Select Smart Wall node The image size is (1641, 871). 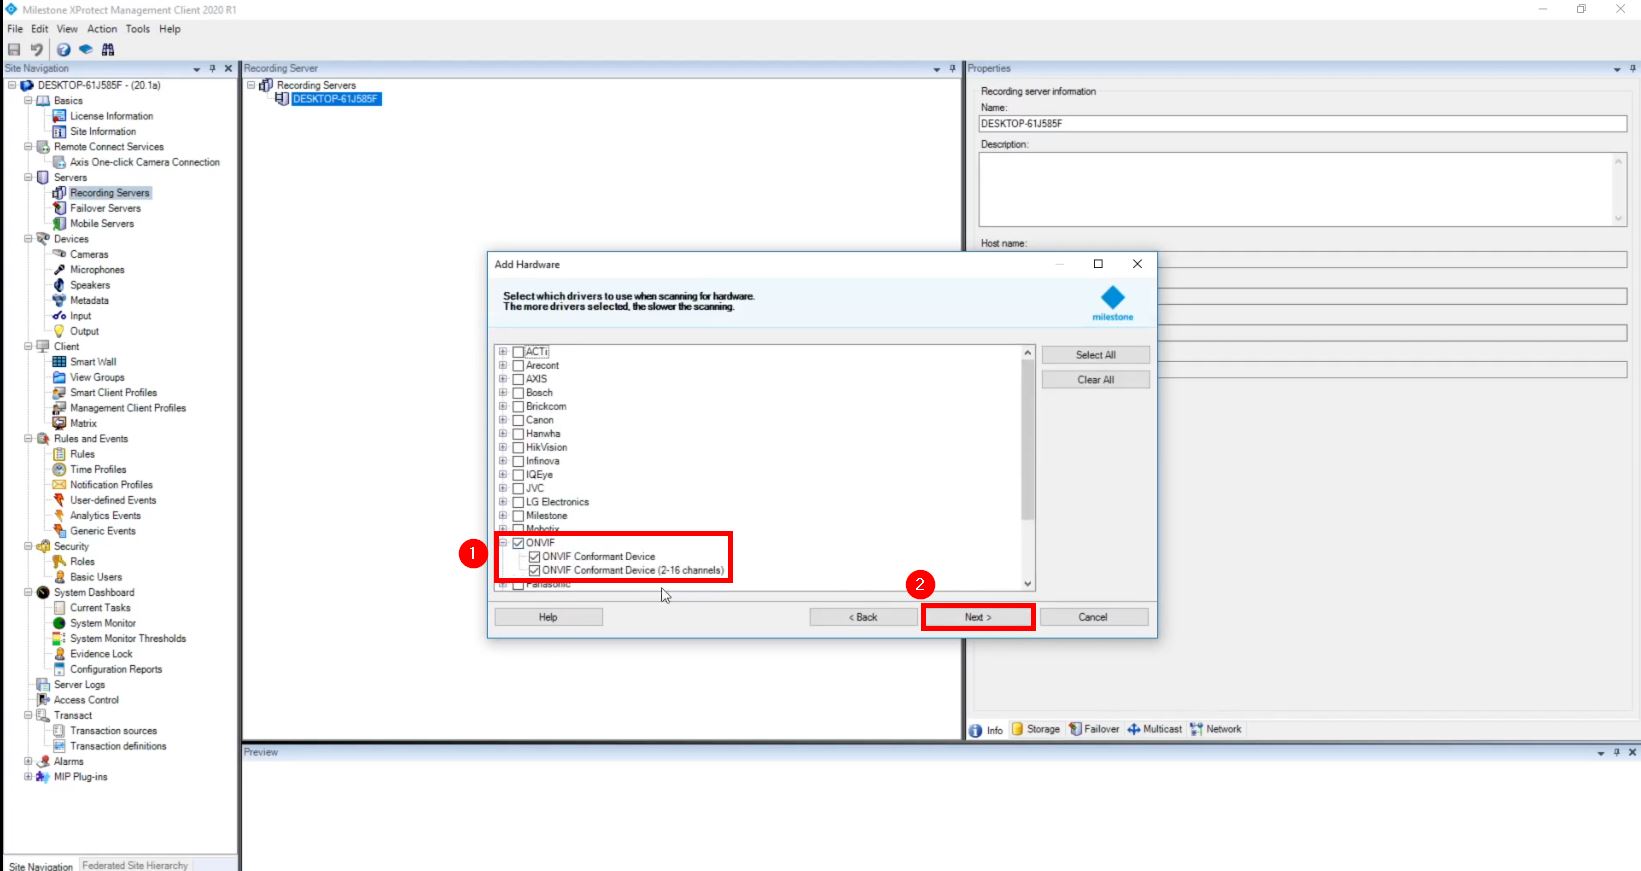click(93, 362)
